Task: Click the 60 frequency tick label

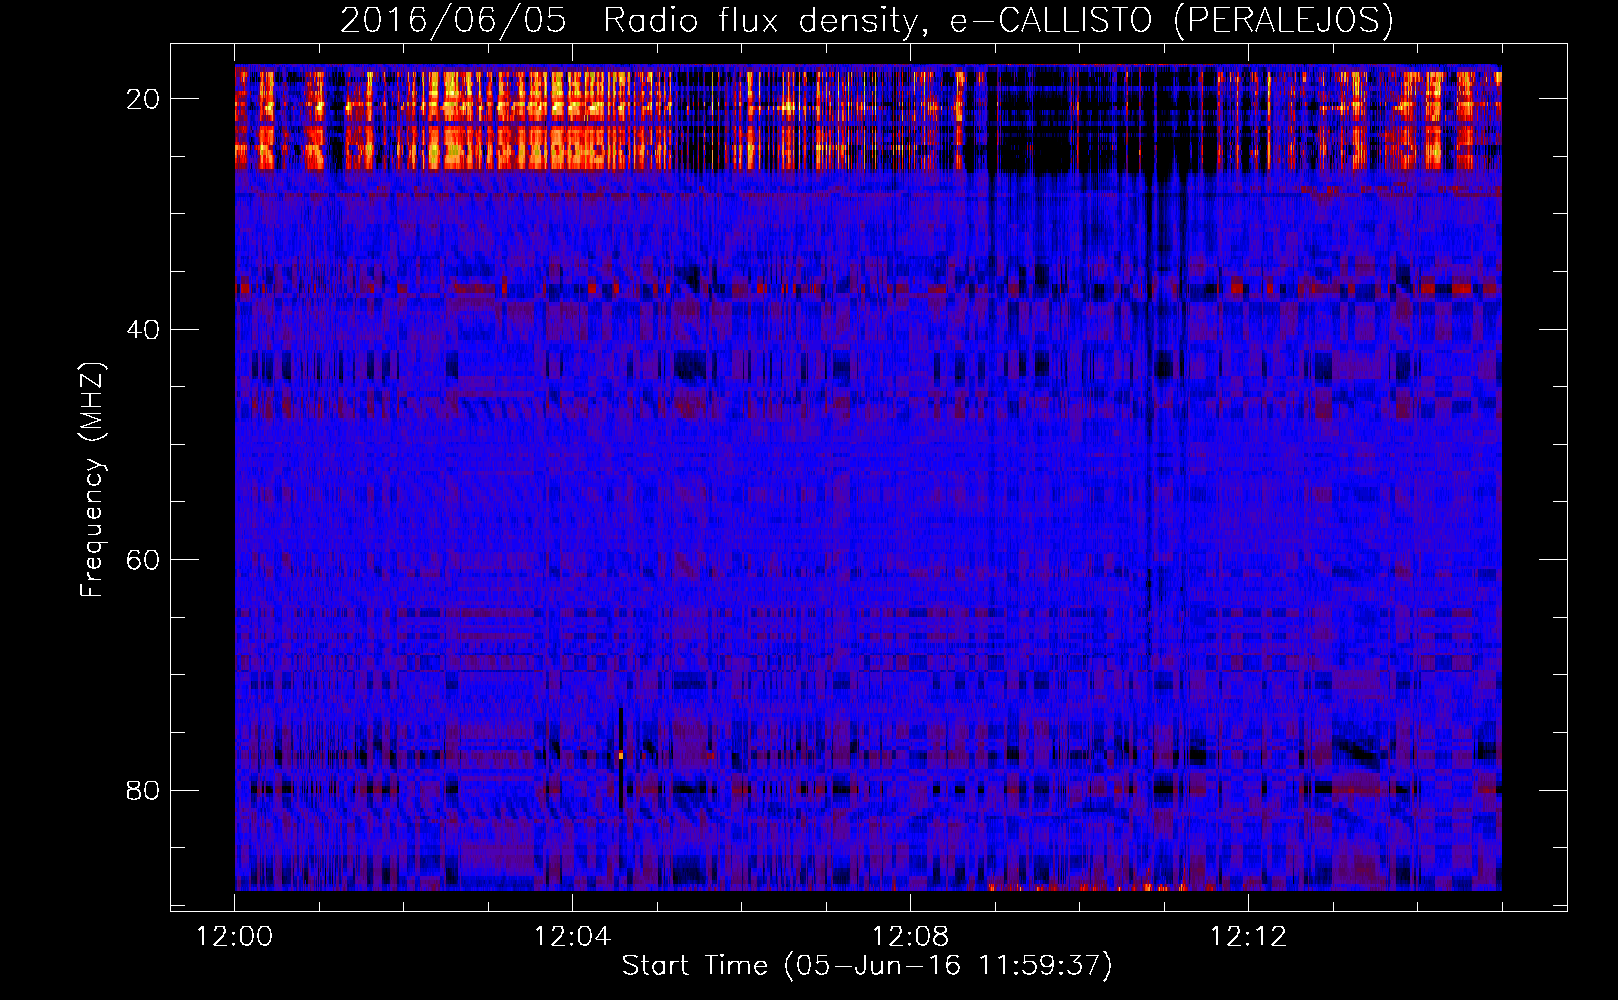Action: click(143, 559)
